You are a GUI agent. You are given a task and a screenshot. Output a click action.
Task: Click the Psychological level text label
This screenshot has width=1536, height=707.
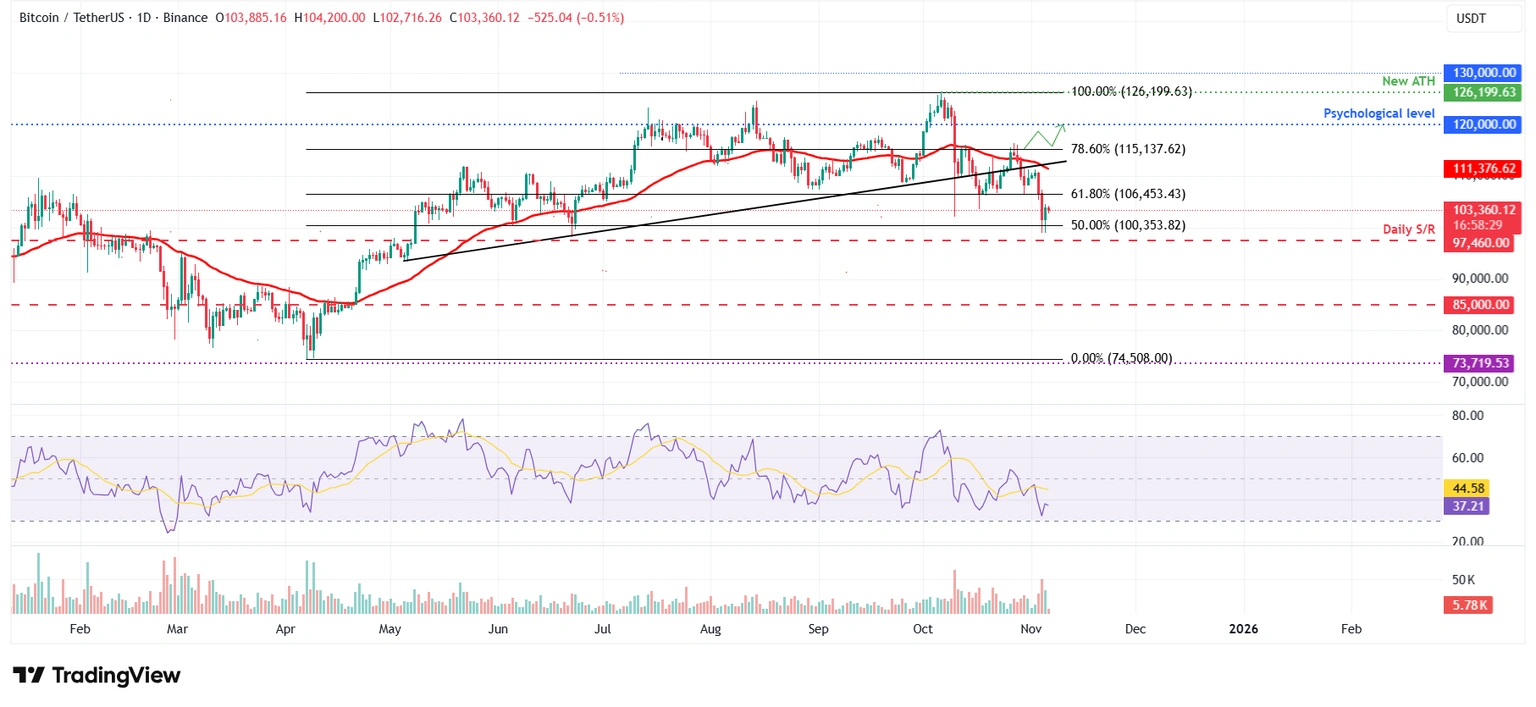click(x=1379, y=114)
